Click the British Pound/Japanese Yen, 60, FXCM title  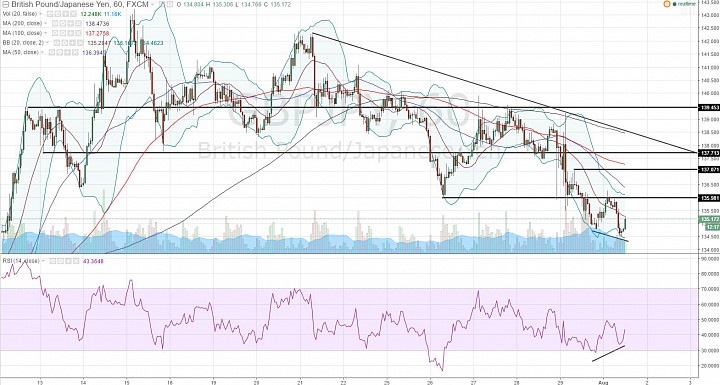coord(79,5)
